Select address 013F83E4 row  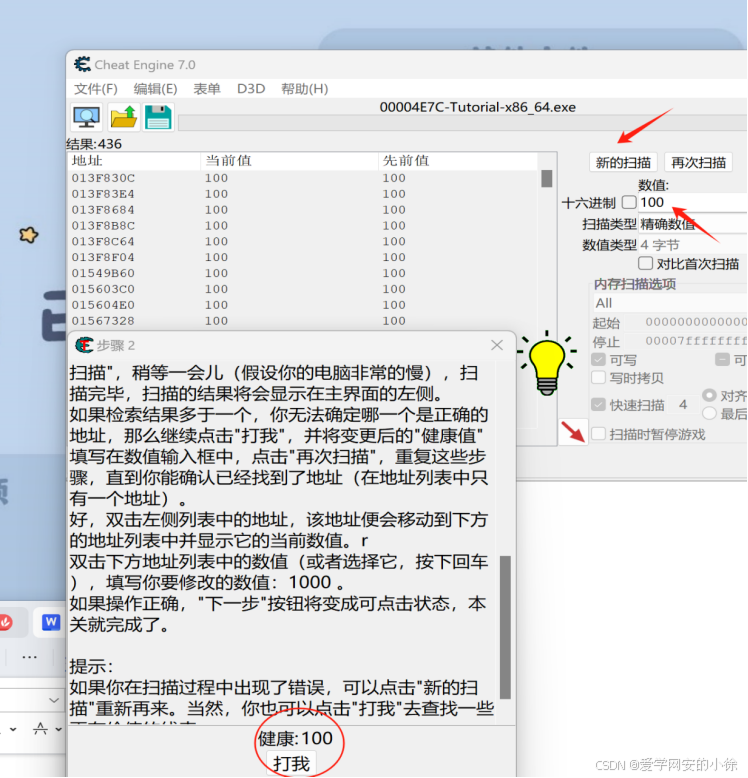(303, 194)
